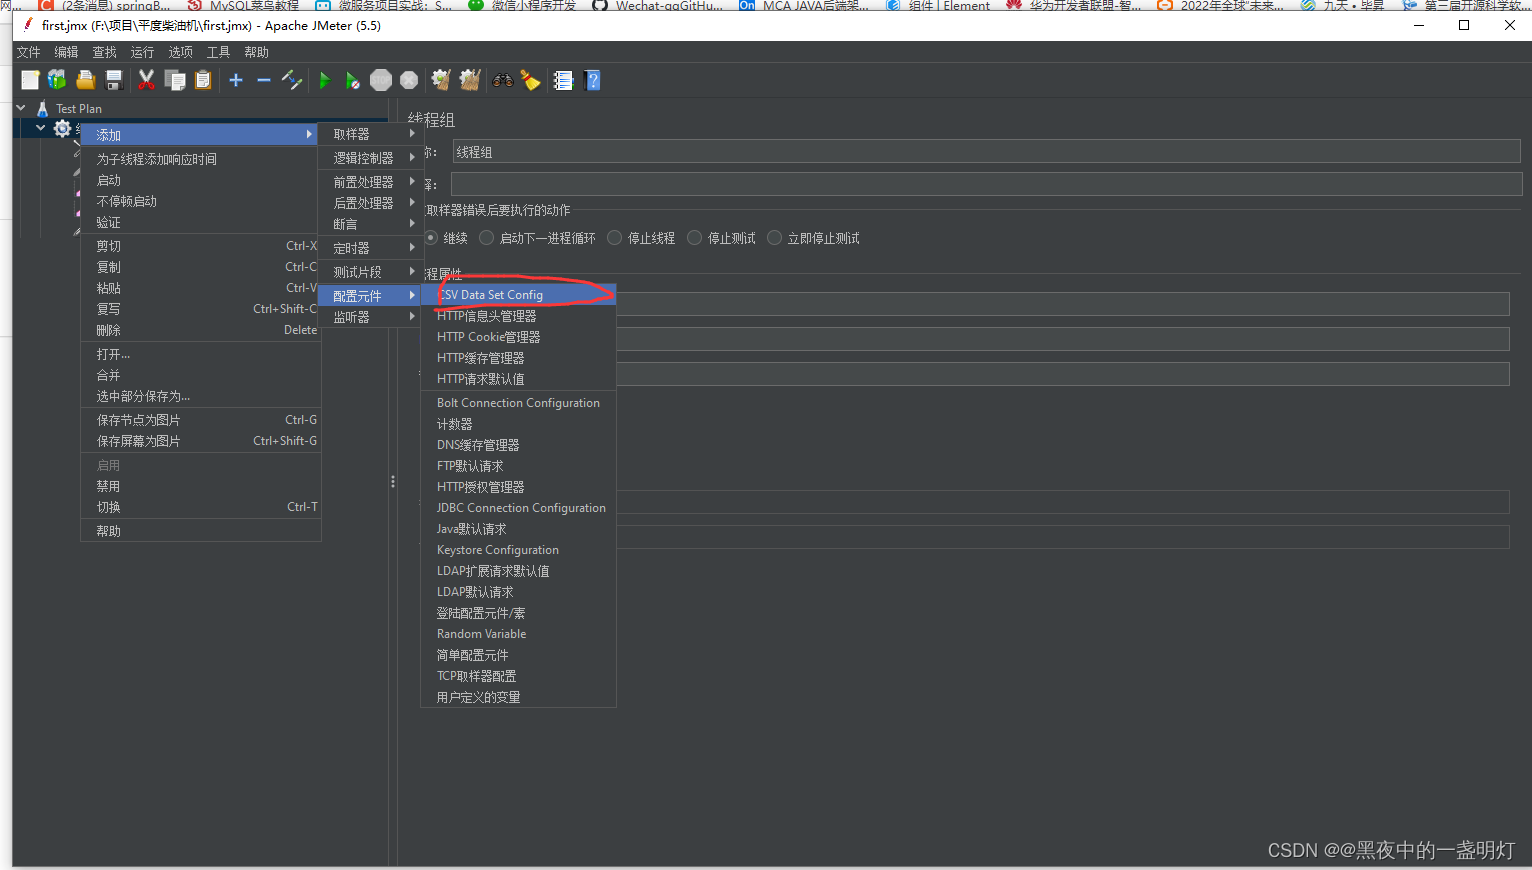Choose HTTP请求默认值
1532x870 pixels.
click(x=518, y=379)
